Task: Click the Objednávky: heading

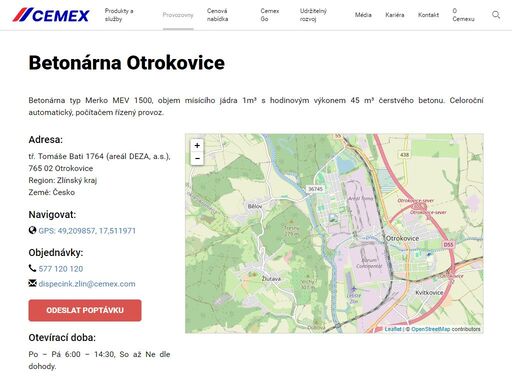Action: [x=56, y=253]
